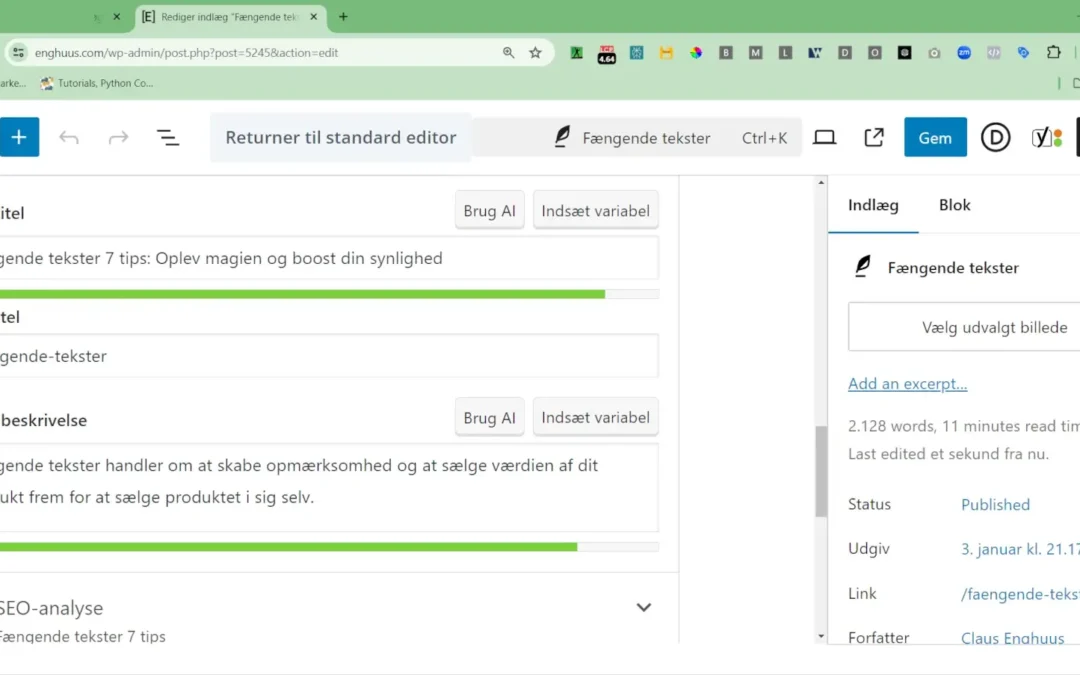Viewport: 1080px width, 675px height.
Task: Focus the slug field containing gende-tekster
Action: point(329,356)
